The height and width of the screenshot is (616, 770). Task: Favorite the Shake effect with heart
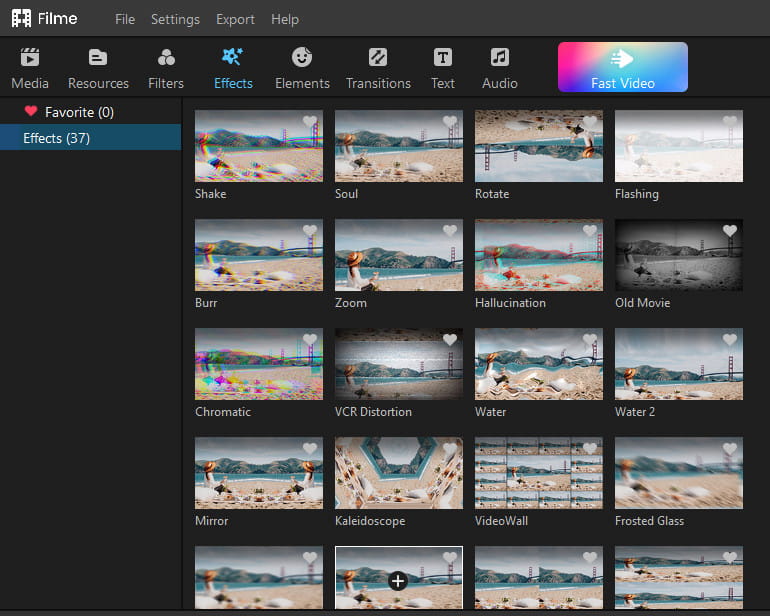(310, 122)
